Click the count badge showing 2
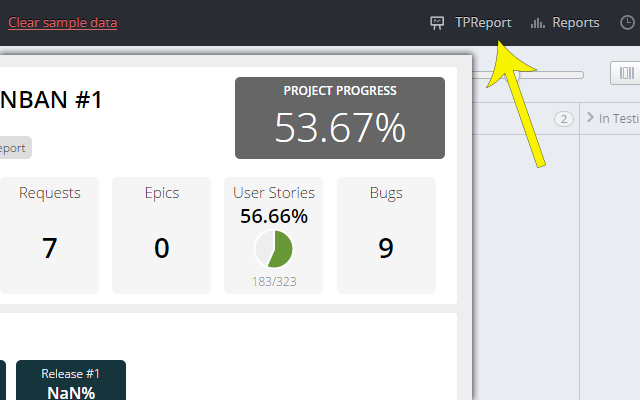 (564, 119)
